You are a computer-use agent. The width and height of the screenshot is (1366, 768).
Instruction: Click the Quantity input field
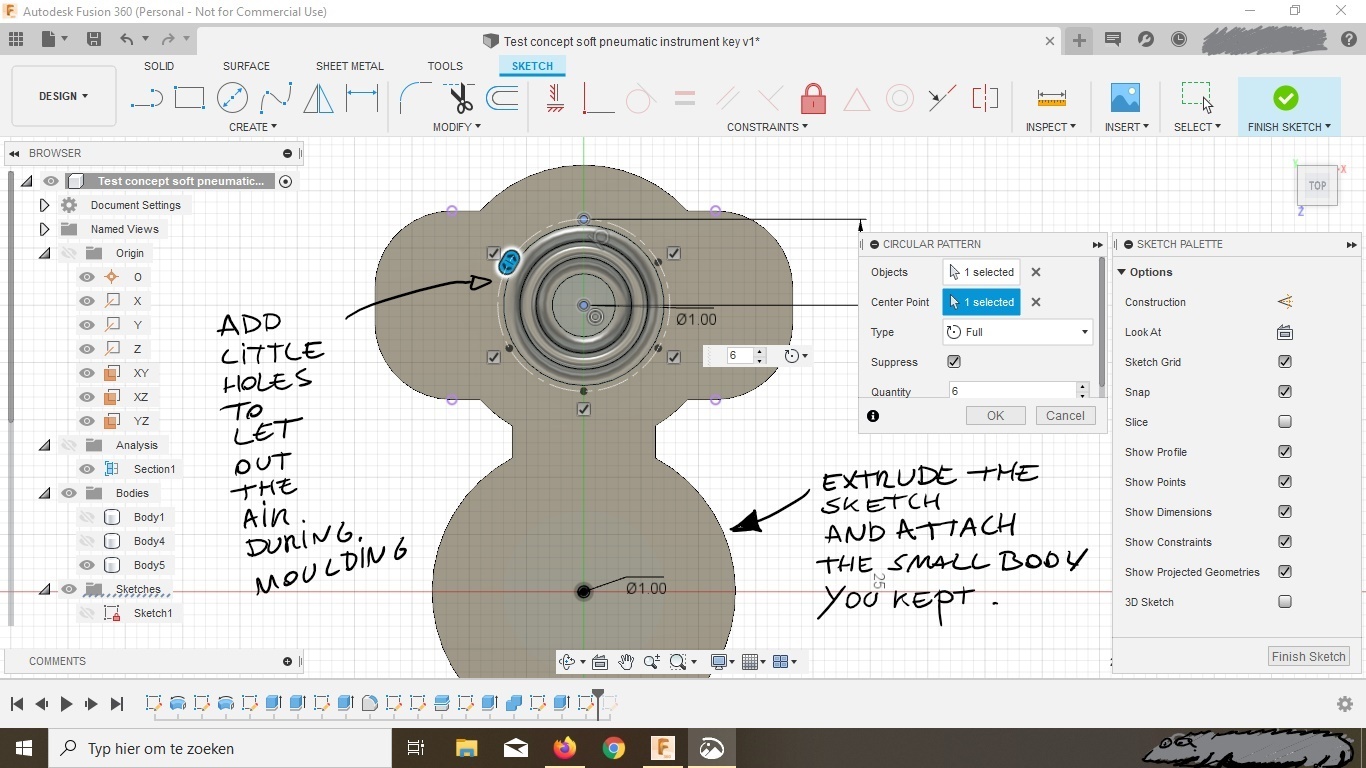pos(1014,391)
